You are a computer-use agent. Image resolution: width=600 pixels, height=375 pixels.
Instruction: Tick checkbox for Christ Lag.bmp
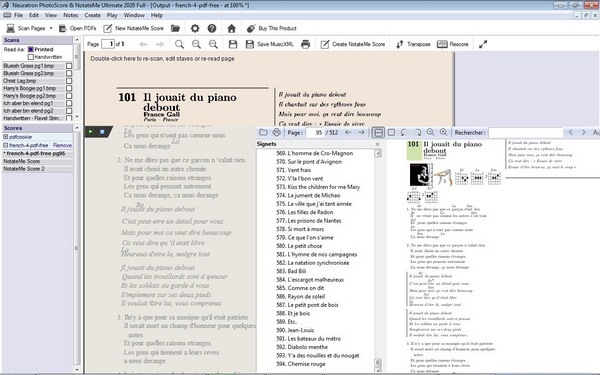pyautogui.click(x=69, y=81)
